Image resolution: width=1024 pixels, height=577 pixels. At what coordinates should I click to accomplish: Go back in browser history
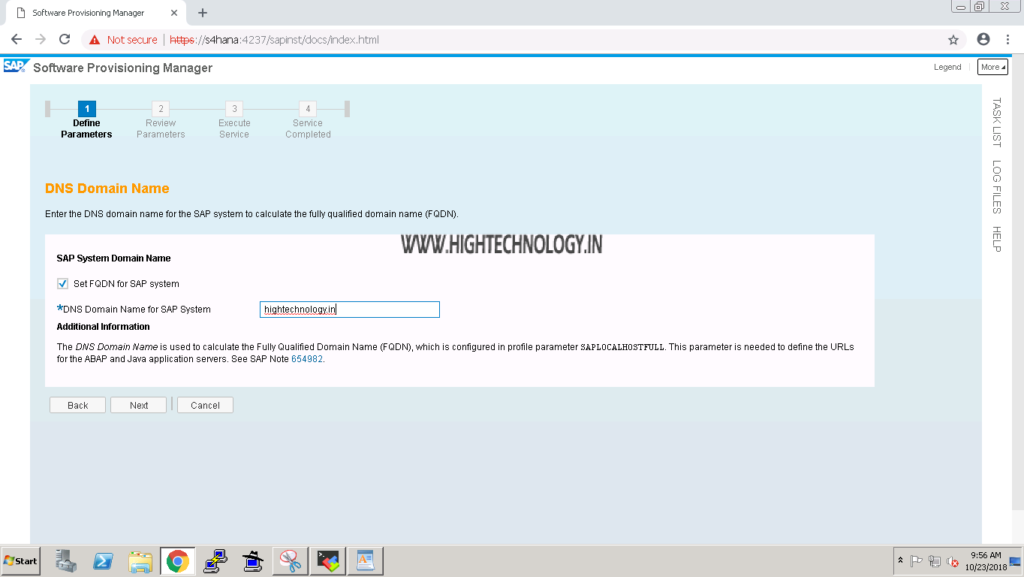click(x=16, y=40)
